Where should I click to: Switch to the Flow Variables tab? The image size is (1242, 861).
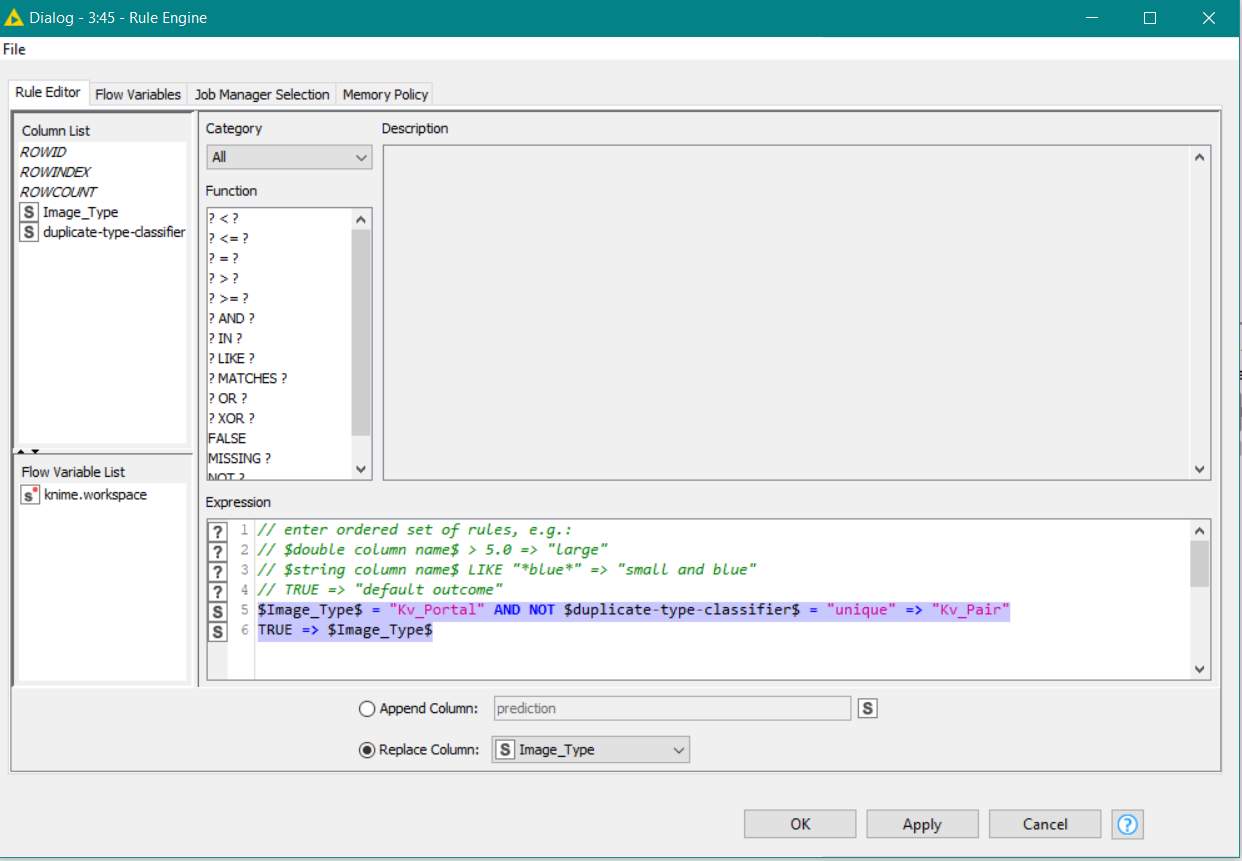138,94
